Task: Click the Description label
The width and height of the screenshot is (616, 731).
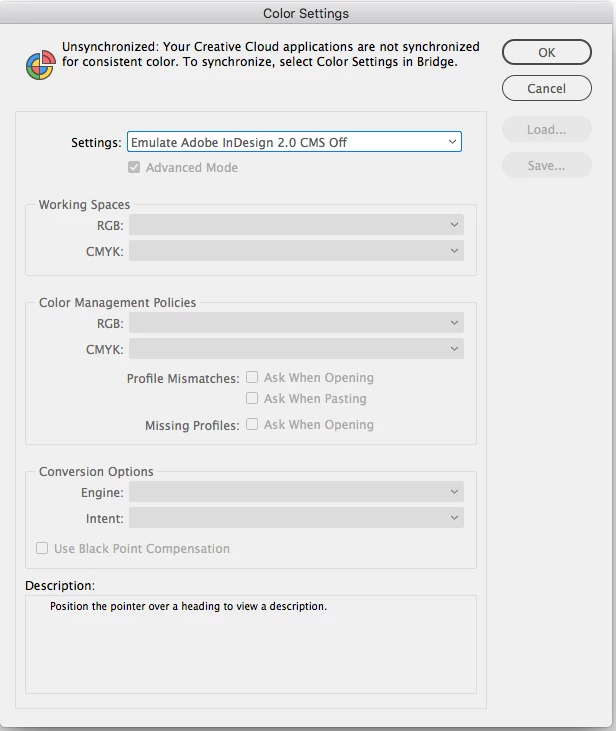Action: [60, 586]
